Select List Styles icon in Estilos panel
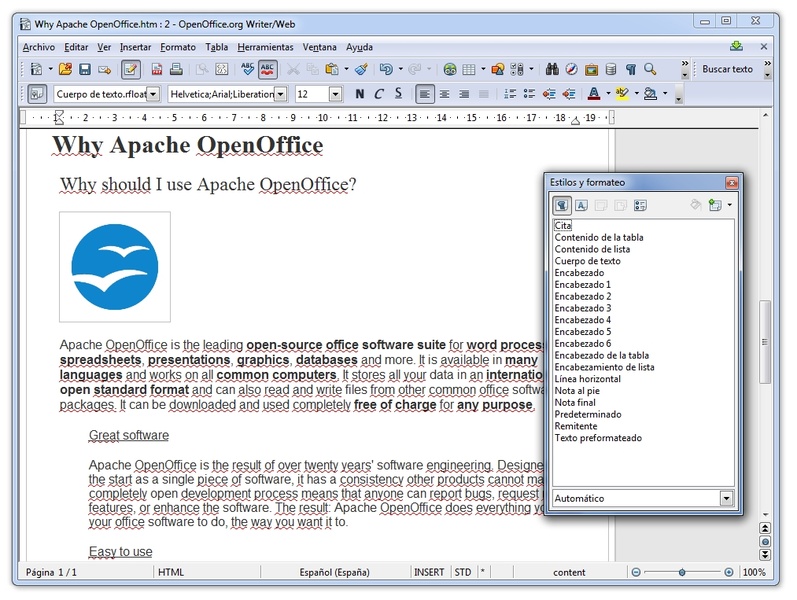The height and width of the screenshot is (600, 797). click(640, 205)
